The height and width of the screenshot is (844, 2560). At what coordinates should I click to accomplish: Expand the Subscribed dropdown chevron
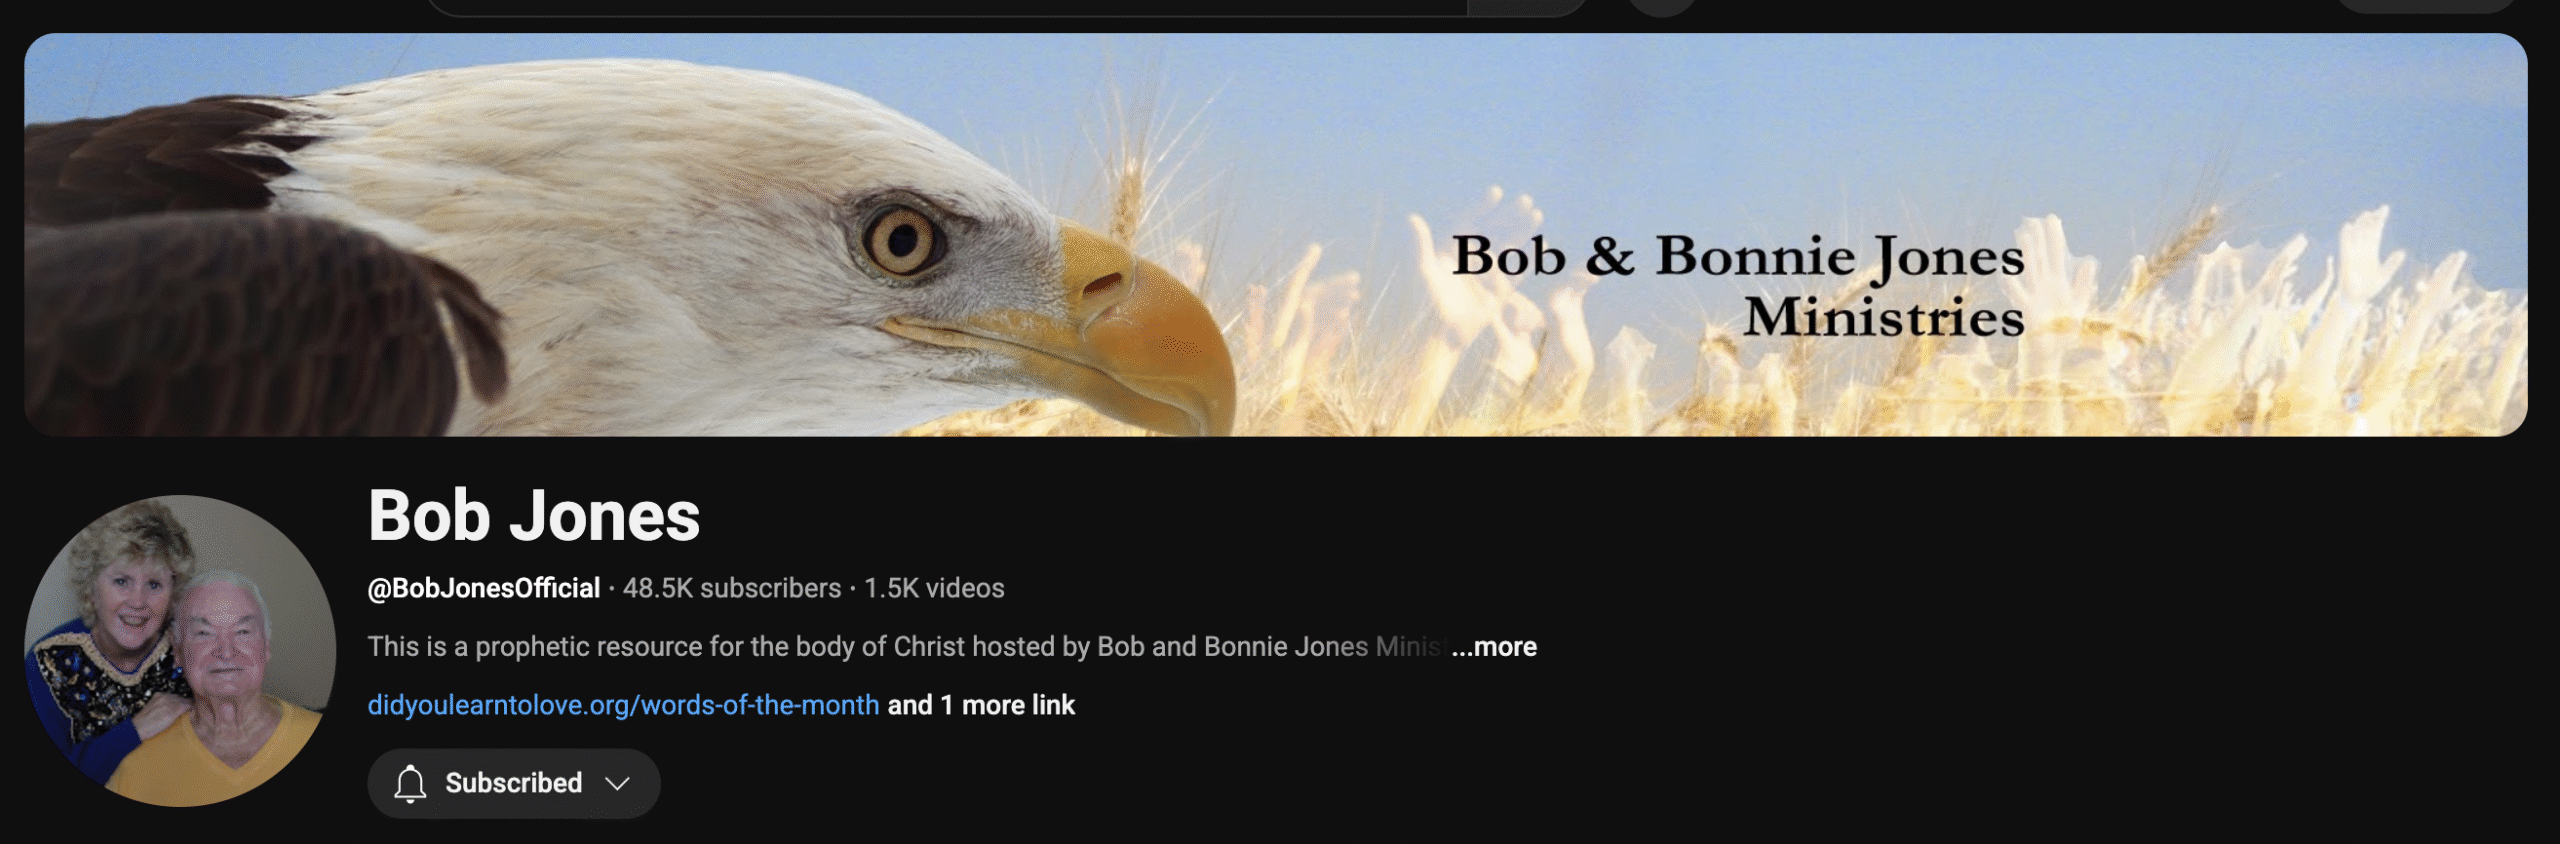point(618,783)
